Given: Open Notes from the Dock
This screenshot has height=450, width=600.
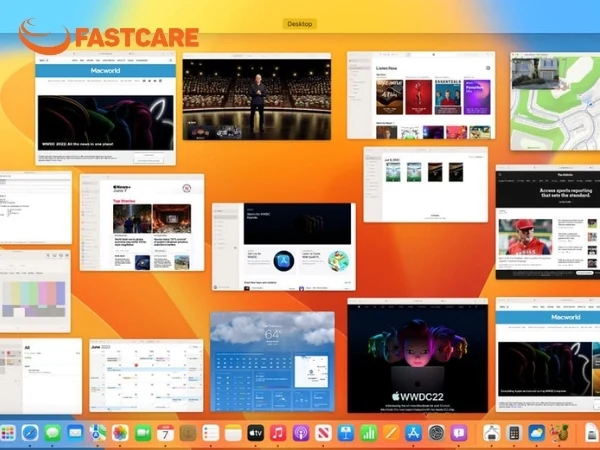Looking at the screenshot, I should [233, 433].
